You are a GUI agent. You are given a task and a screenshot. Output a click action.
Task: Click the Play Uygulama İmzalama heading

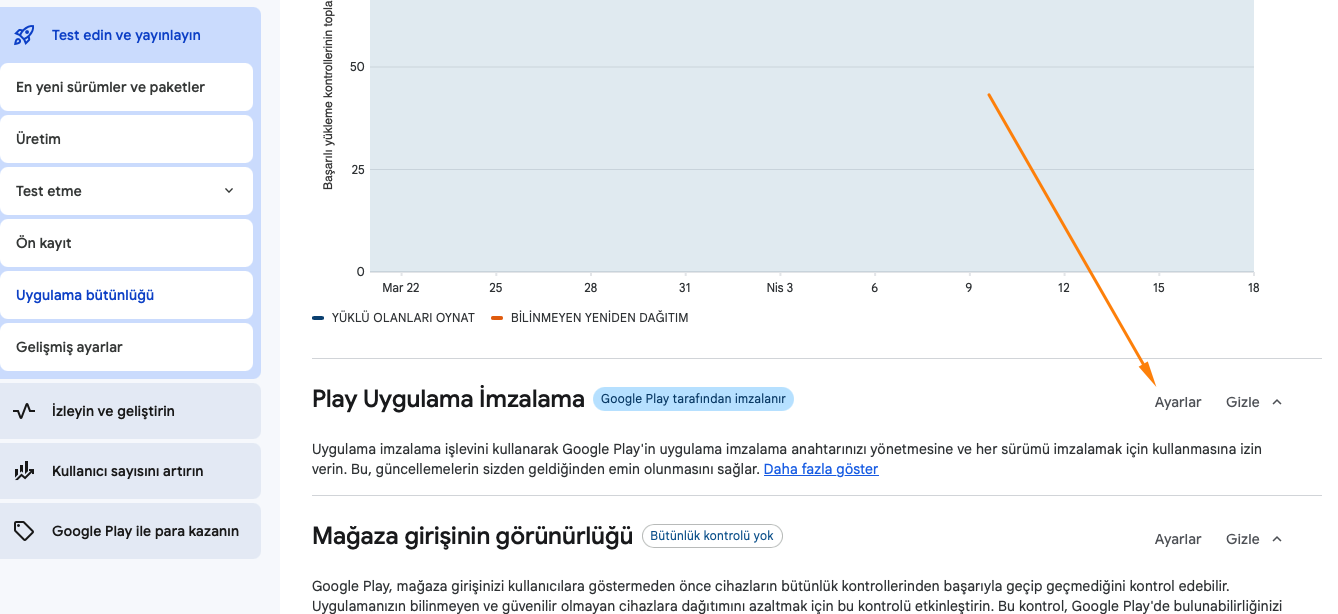[x=448, y=399]
